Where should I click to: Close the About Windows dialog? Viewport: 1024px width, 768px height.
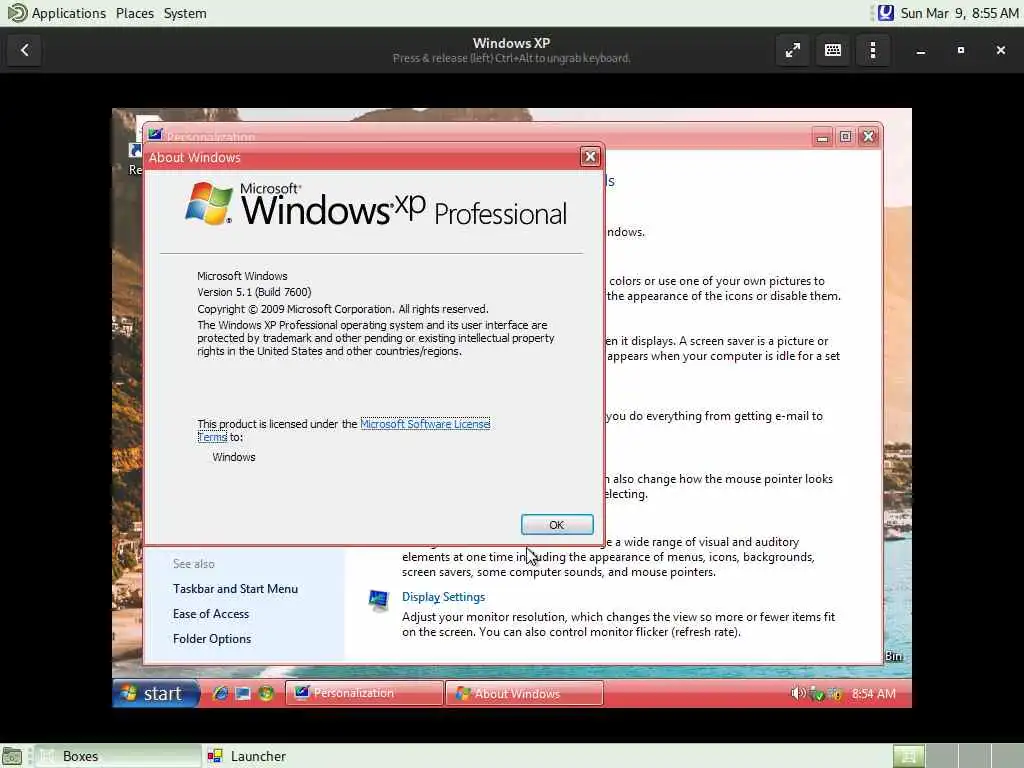tap(590, 157)
